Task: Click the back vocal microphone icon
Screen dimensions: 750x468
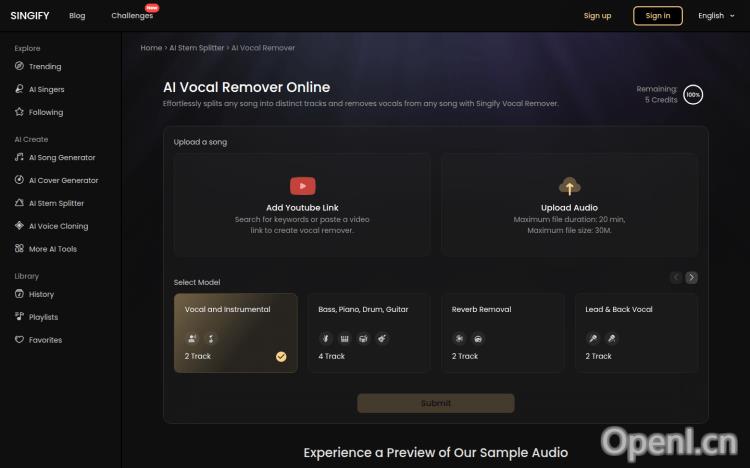Action: (x=611, y=339)
